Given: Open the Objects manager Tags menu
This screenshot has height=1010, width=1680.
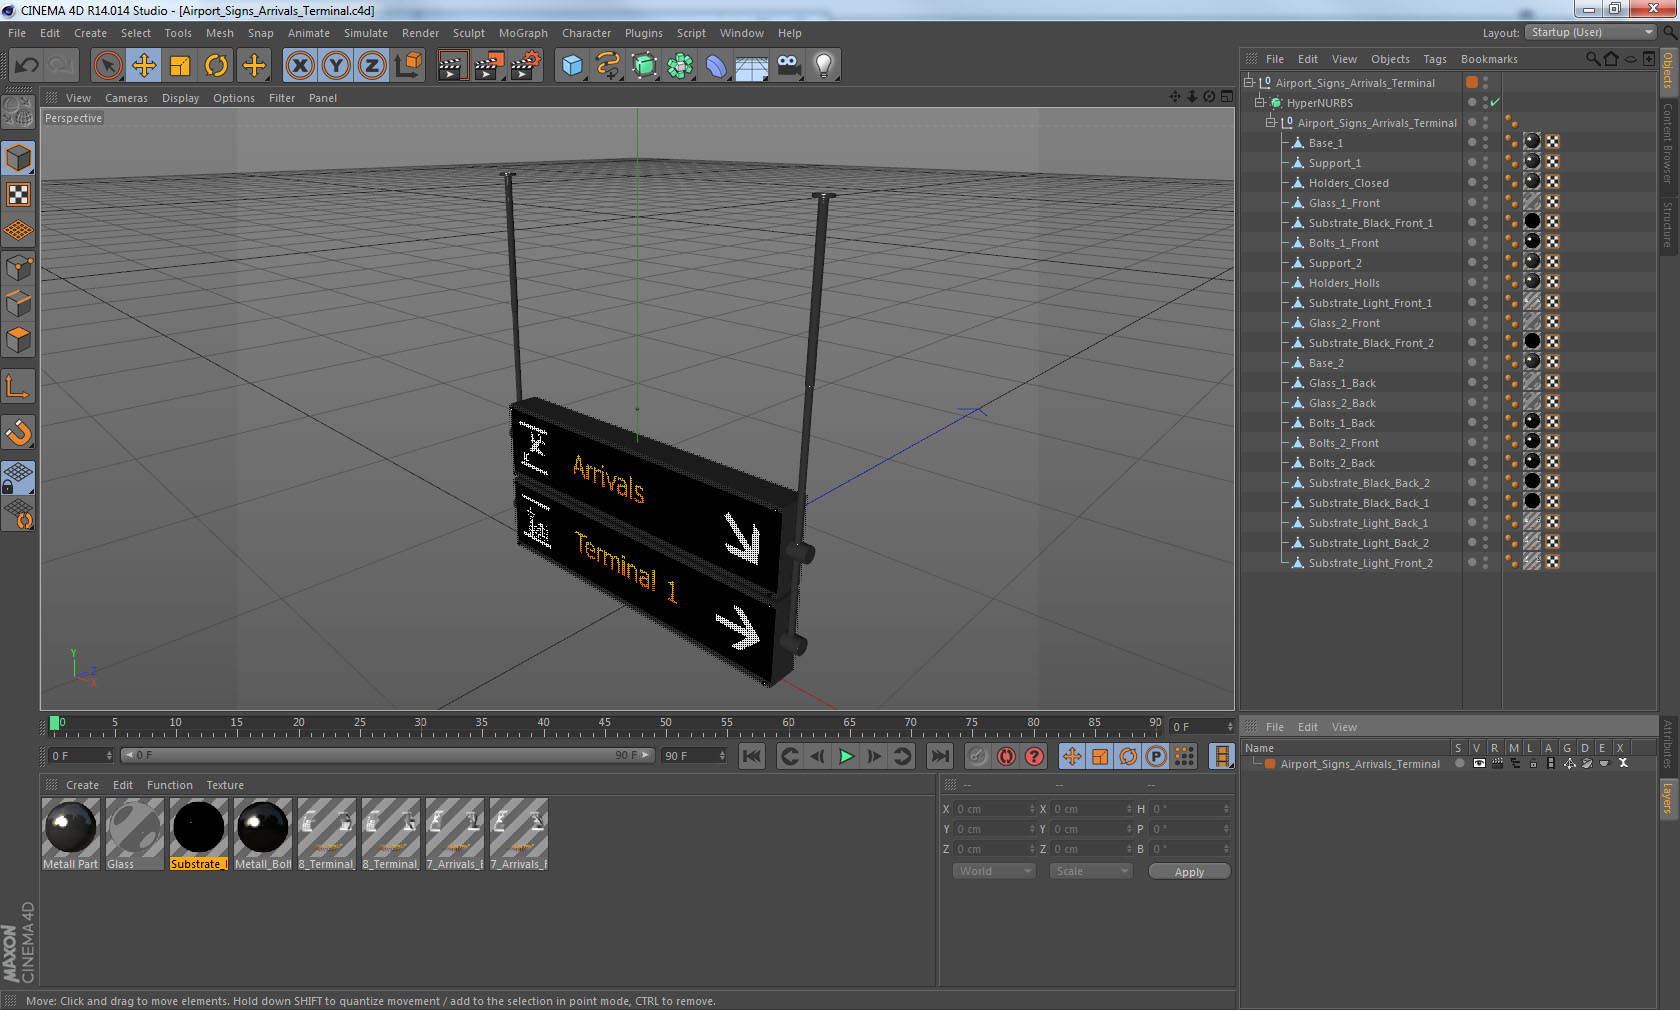Looking at the screenshot, I should point(1435,59).
